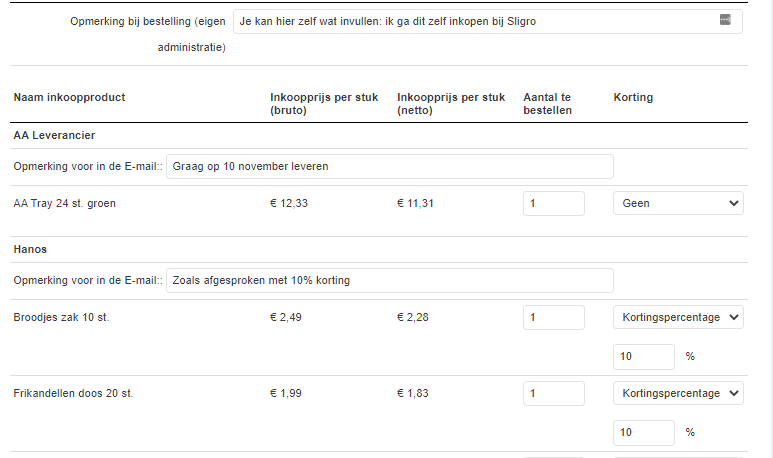Click the Naam inkoopproduct column header
Screen dimensions: 773x458
click(70, 97)
